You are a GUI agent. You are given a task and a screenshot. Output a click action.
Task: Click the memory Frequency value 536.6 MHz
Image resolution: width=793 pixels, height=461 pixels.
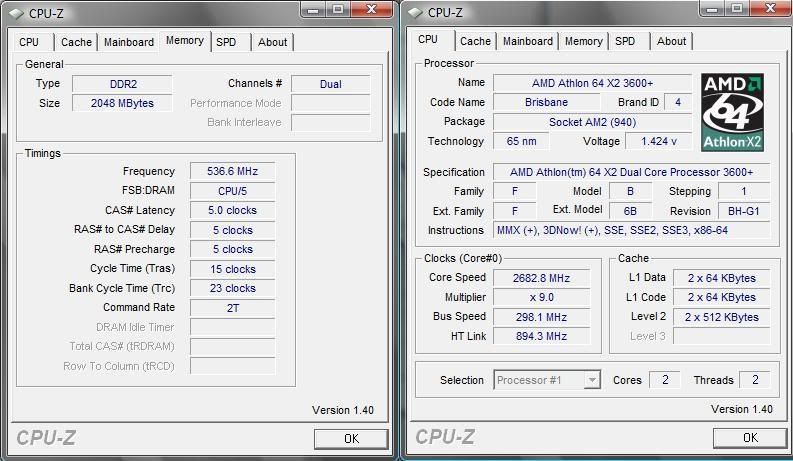pyautogui.click(x=233, y=171)
